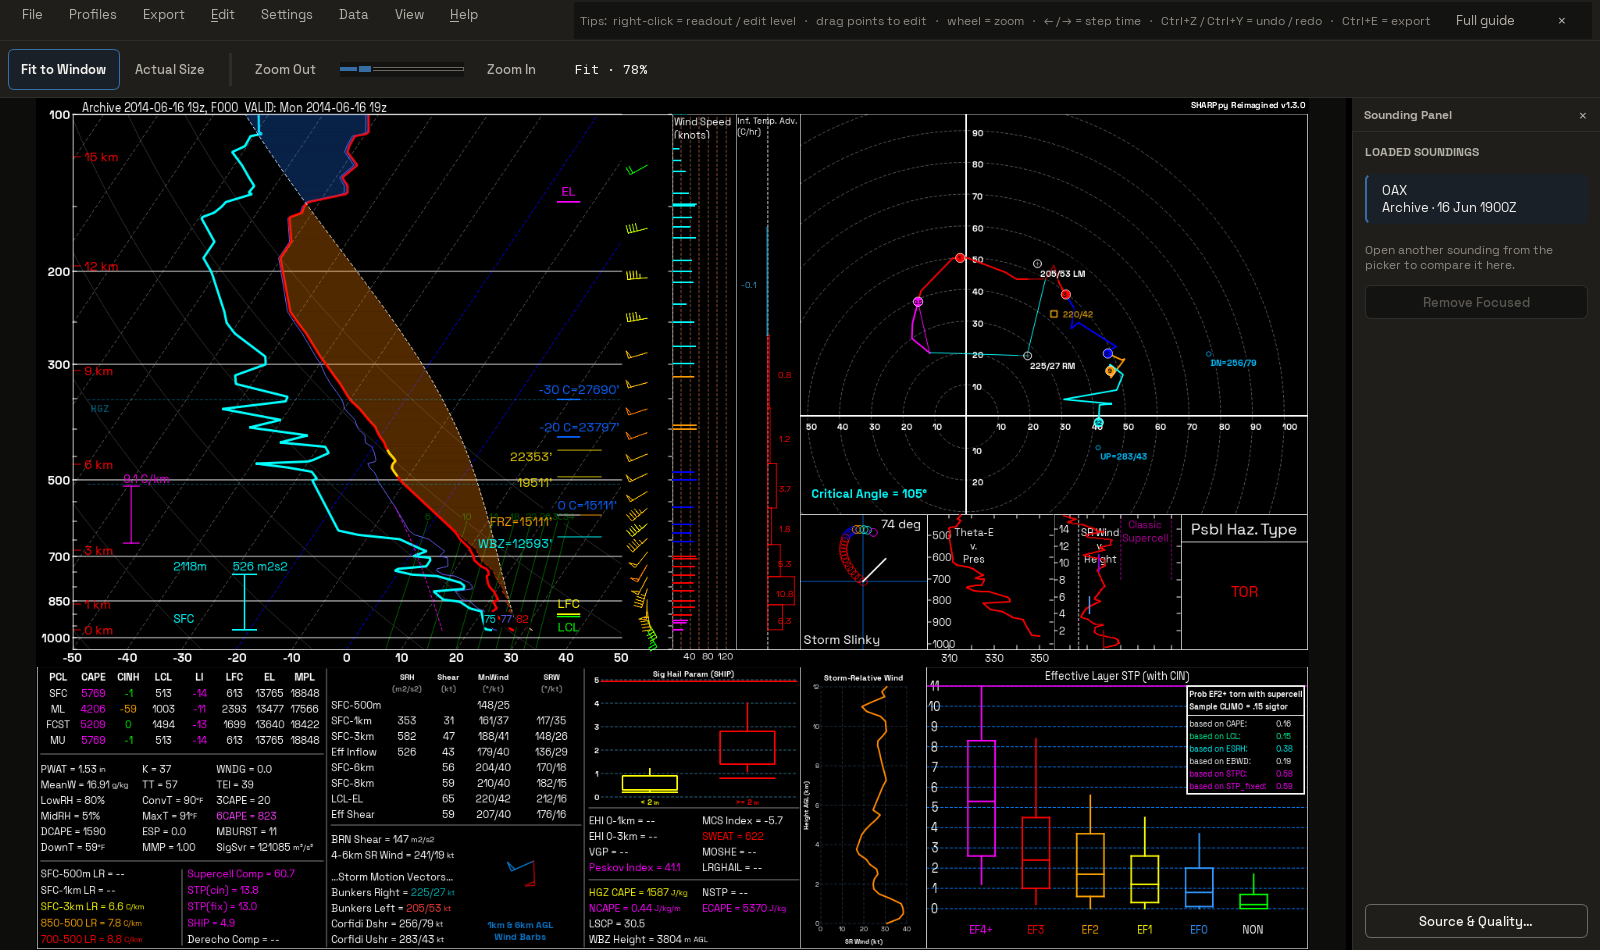Click the Storm-Relative Wind profile plot

(862, 808)
